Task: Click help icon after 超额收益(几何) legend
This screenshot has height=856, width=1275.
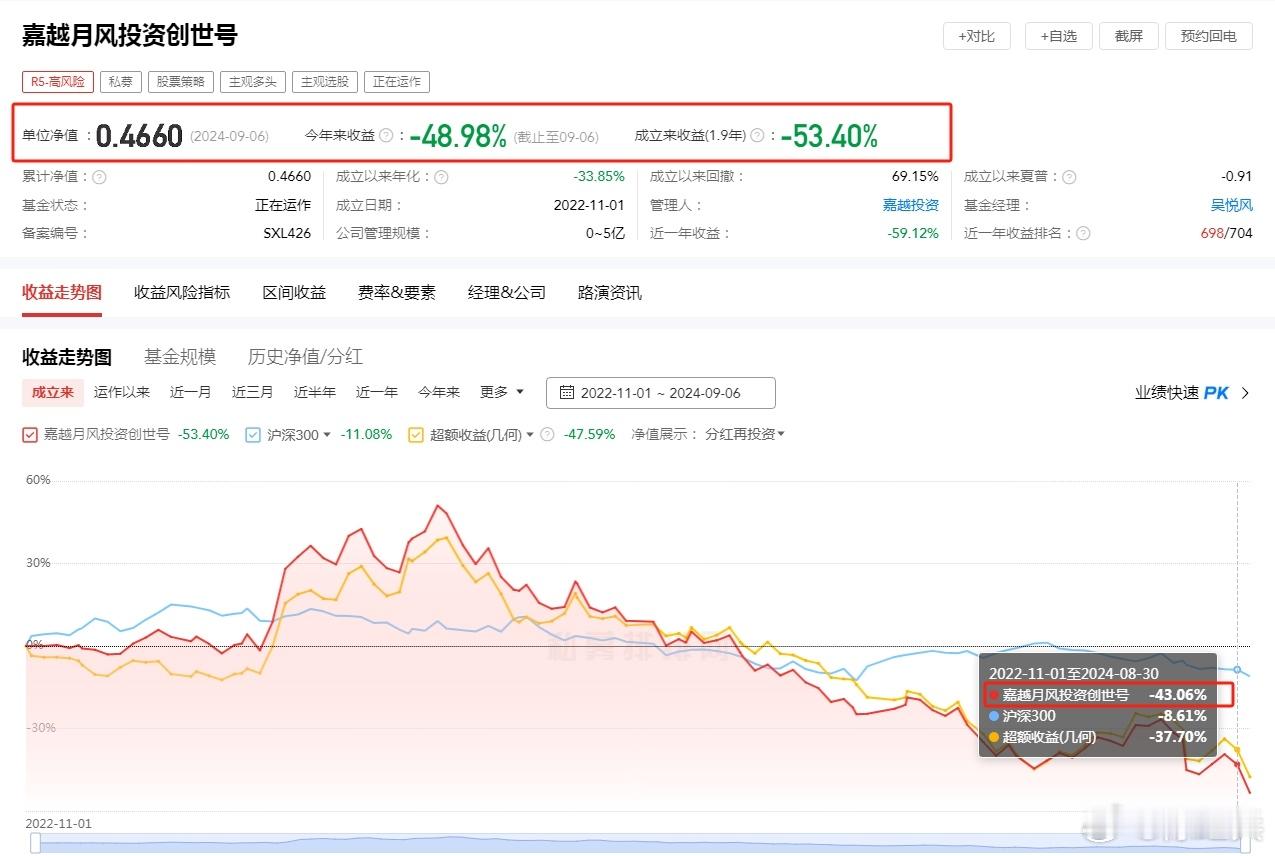Action: click(547, 435)
